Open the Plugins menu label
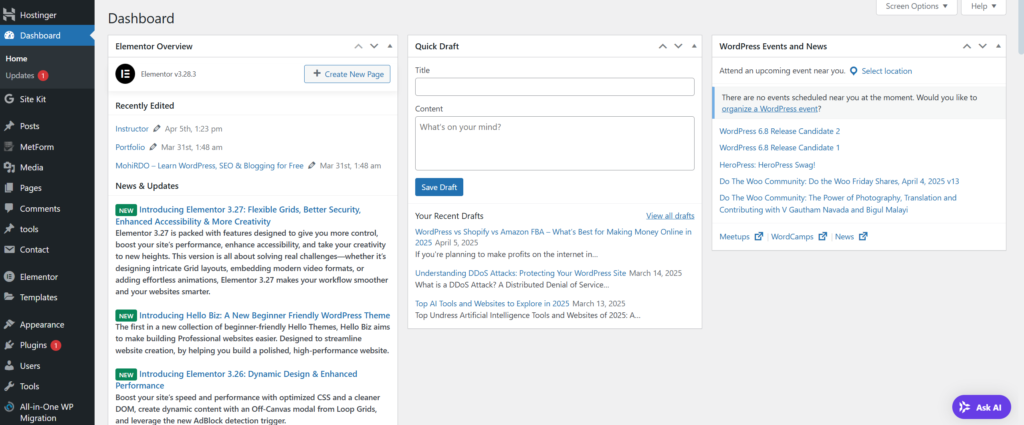The image size is (1024, 425). point(33,345)
